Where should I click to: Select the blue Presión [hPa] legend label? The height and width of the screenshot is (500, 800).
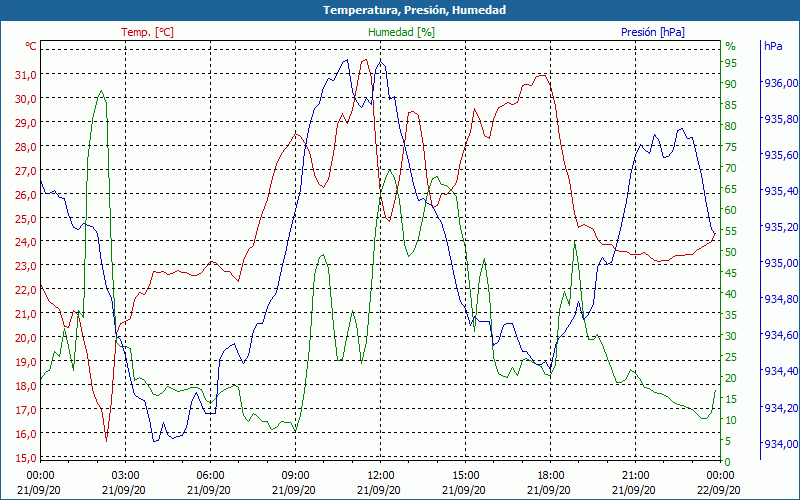pos(653,32)
